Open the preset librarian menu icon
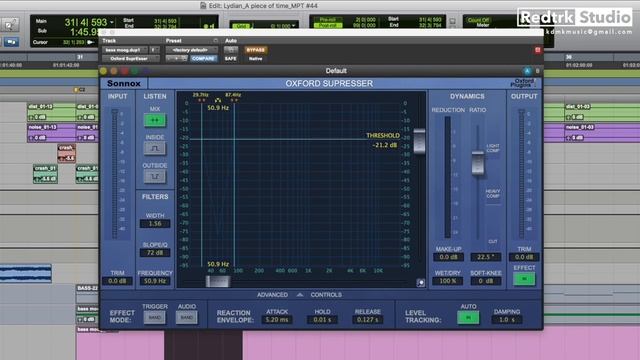Screen dimensions: 640x360 coord(216,41)
